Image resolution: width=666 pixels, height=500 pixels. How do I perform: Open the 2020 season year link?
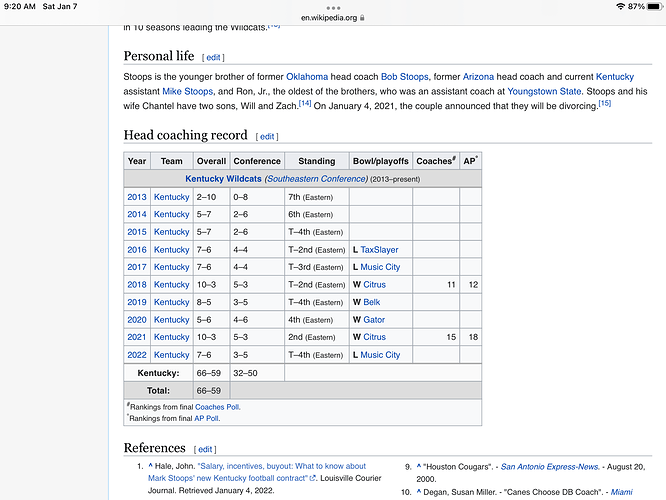coord(137,320)
